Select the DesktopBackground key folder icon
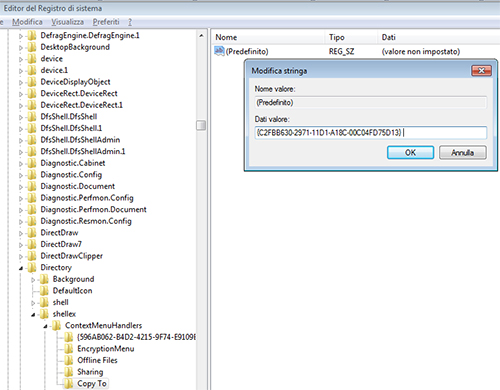The width and height of the screenshot is (500, 390). point(32,47)
